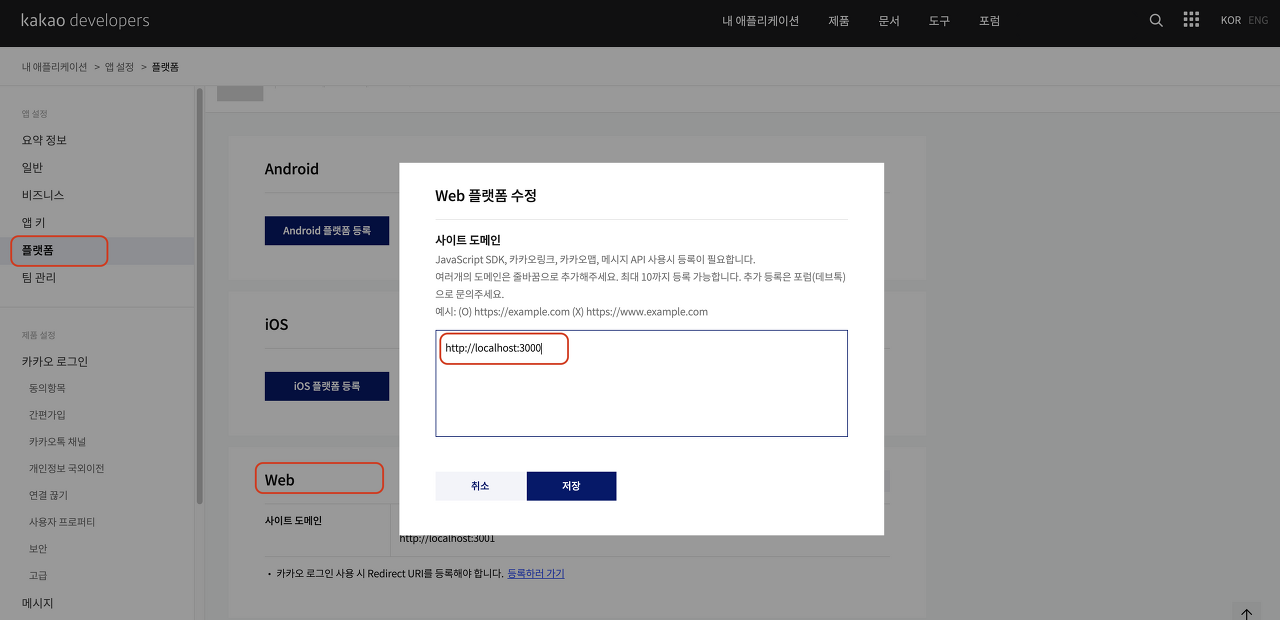Click iOS 플랫폼 등록 button
Image resolution: width=1280 pixels, height=620 pixels.
pyautogui.click(x=327, y=386)
